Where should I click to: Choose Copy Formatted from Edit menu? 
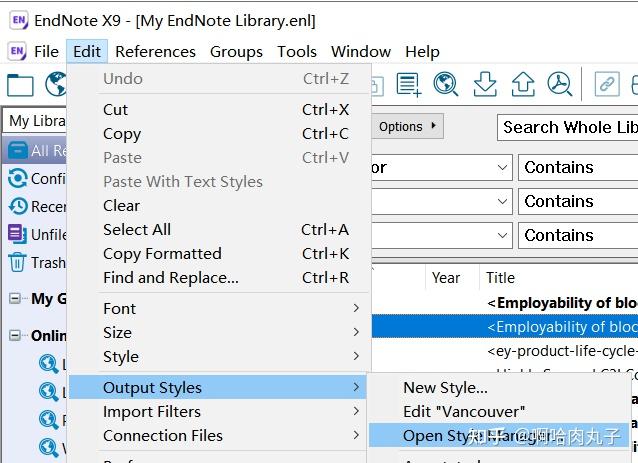[162, 254]
